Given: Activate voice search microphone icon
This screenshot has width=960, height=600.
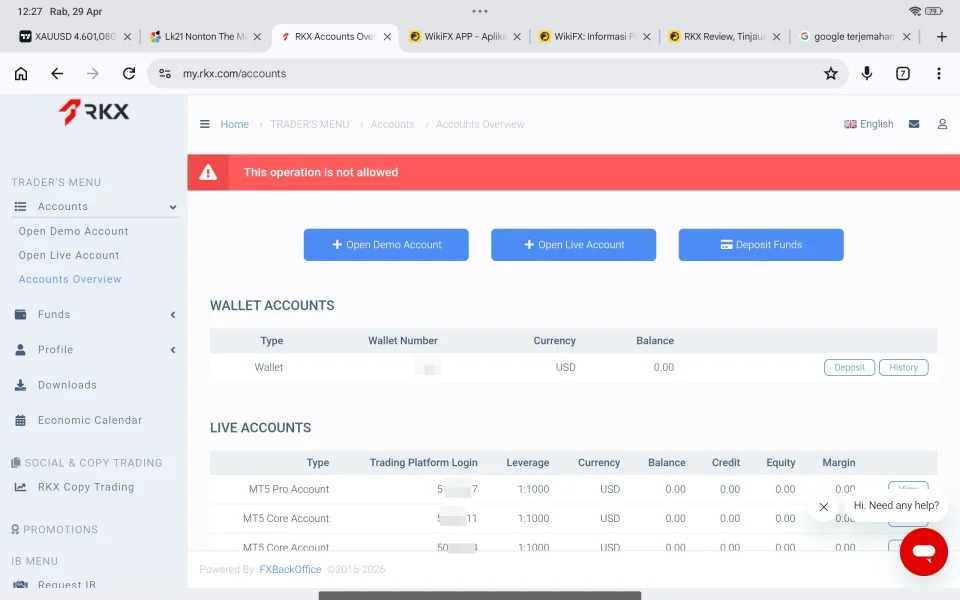Looking at the screenshot, I should click(x=867, y=73).
